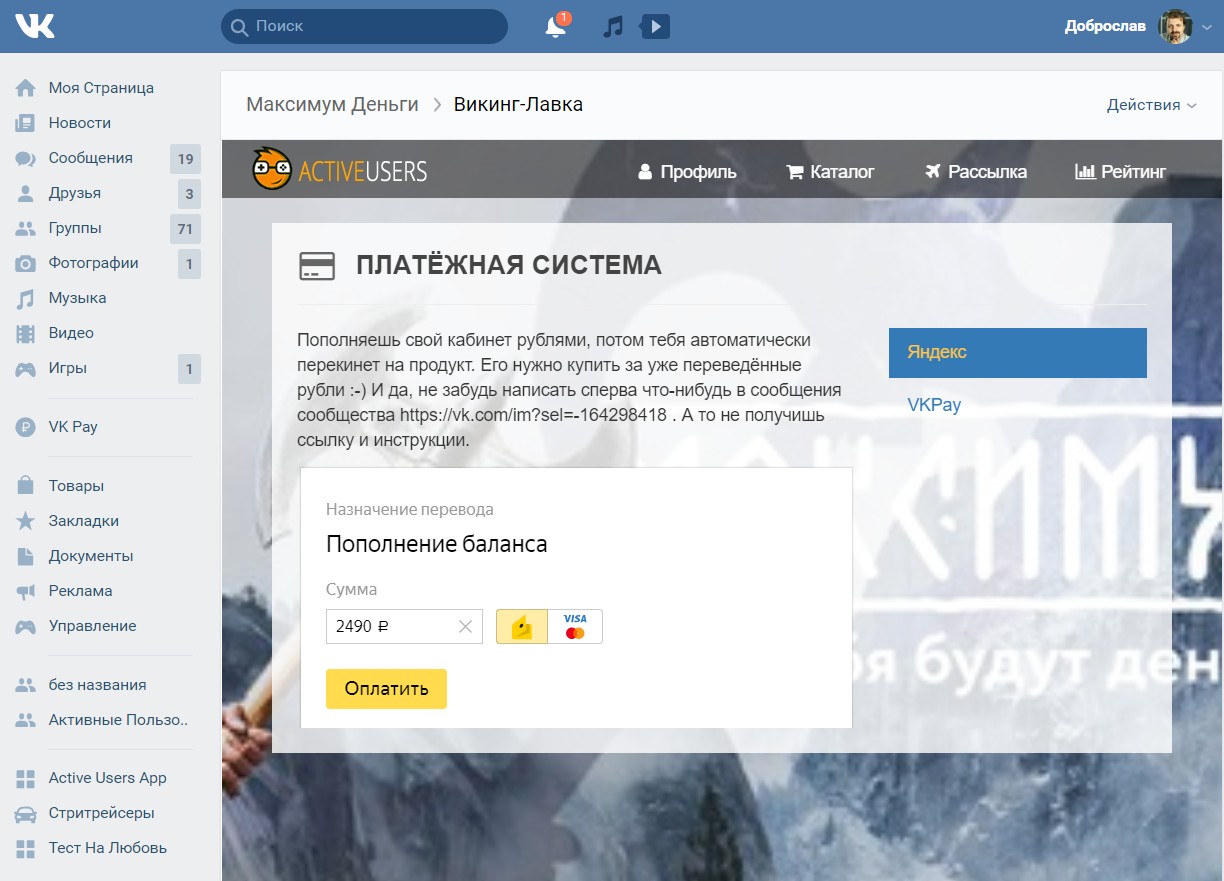Image resolution: width=1224 pixels, height=881 pixels.
Task: Click the gamepad icon beside Игры
Action: (x=26, y=368)
